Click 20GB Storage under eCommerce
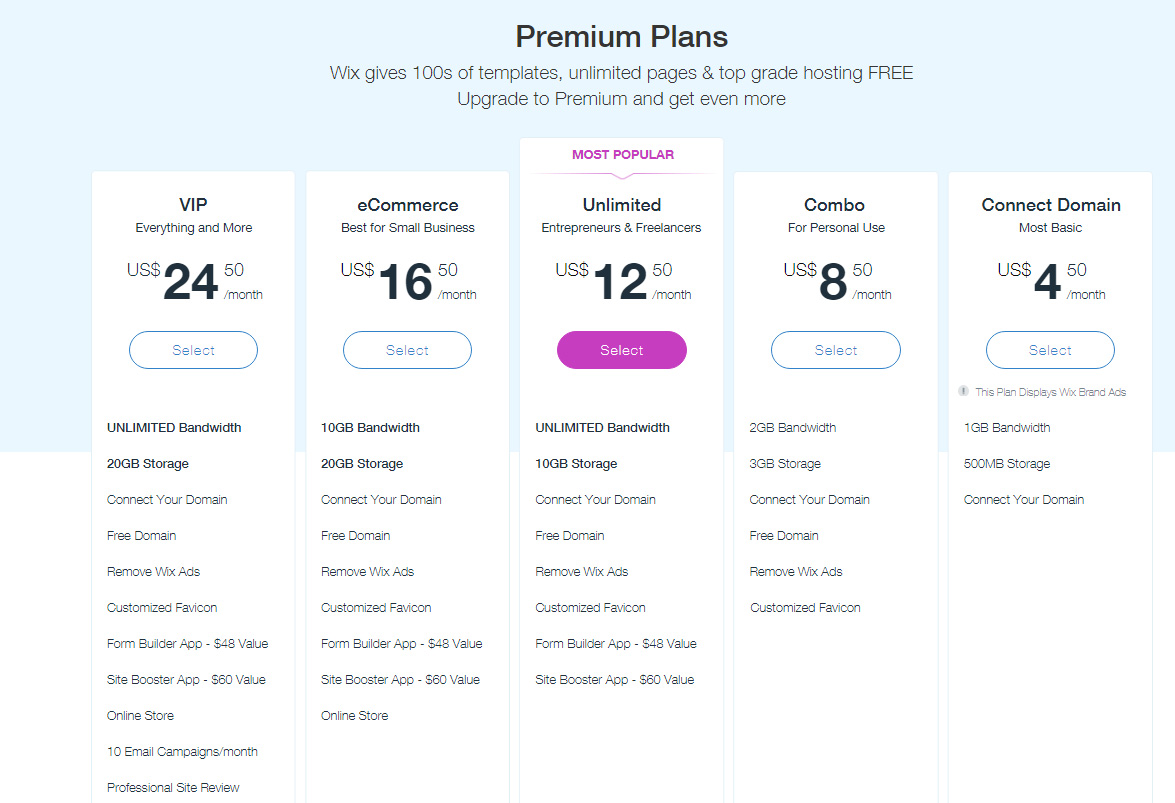 363,463
